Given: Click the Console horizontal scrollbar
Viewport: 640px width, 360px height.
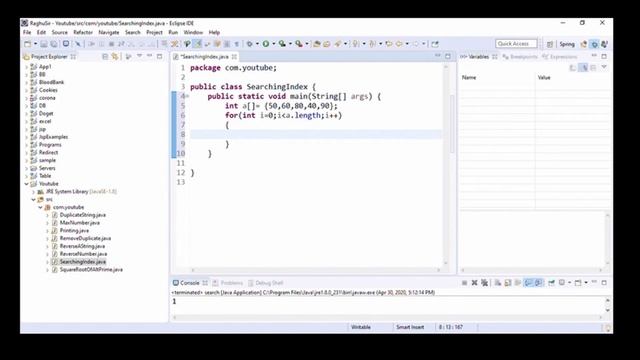Looking at the screenshot, I should click(387, 317).
